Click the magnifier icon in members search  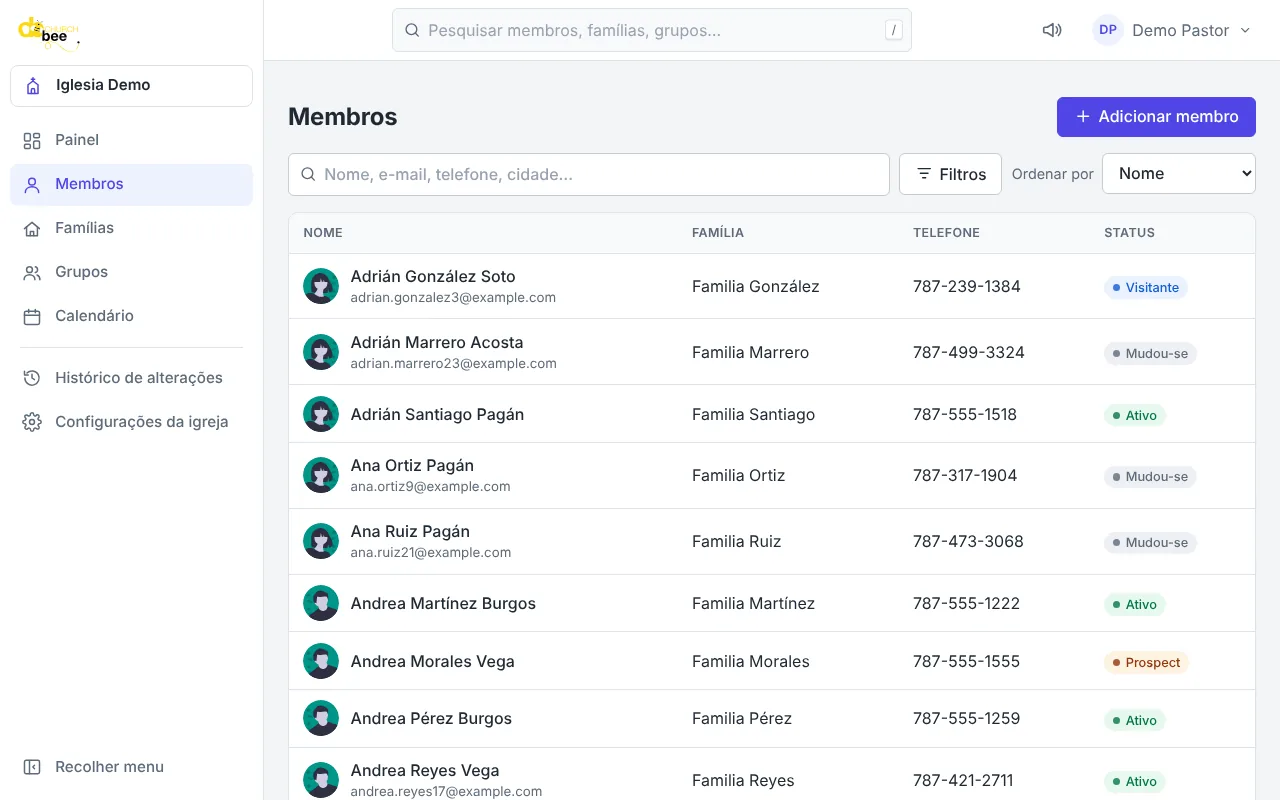click(308, 174)
